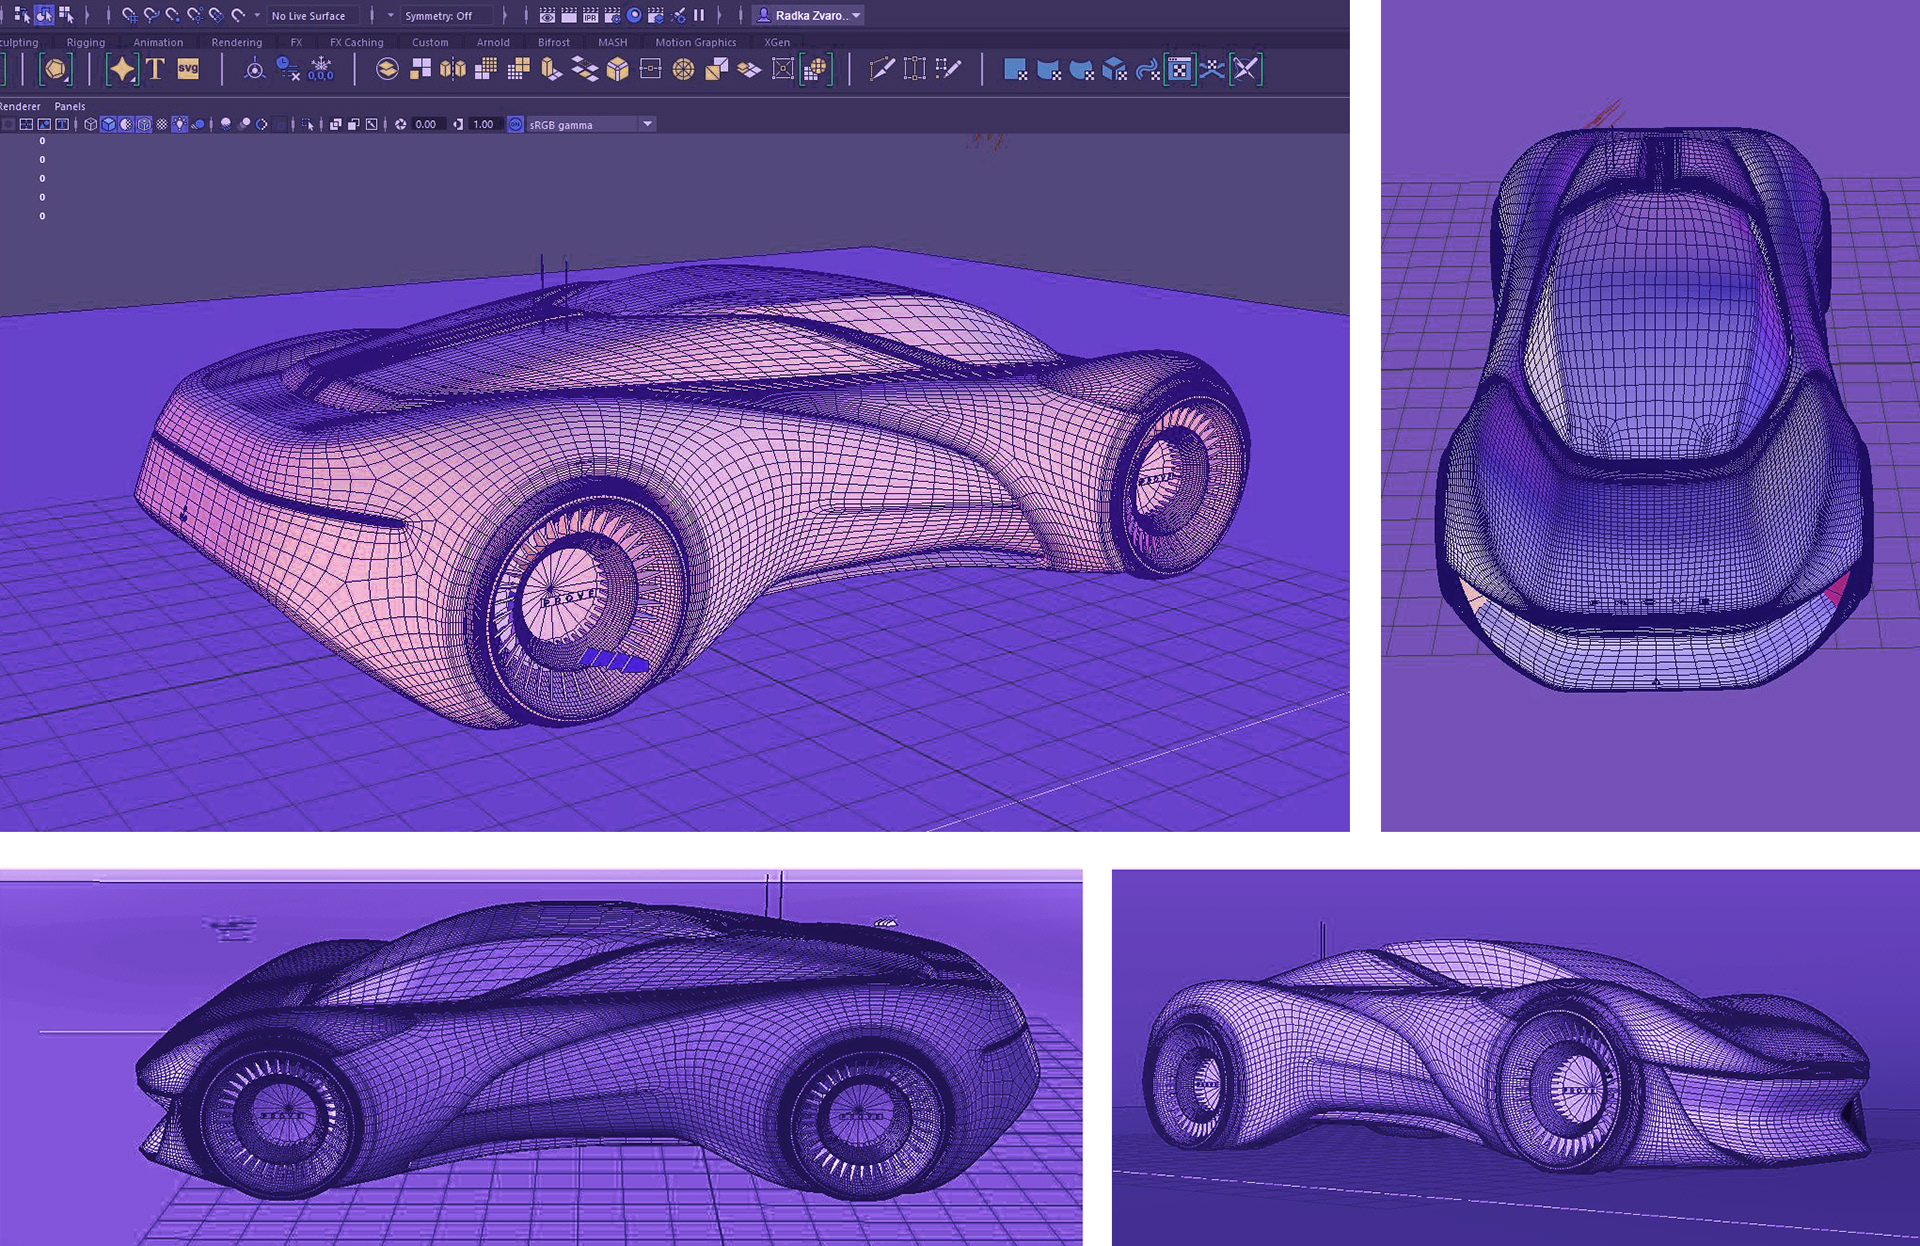Viewport: 1920px width, 1246px height.
Task: Open the SVG tool from the shelf
Action: click(x=190, y=68)
